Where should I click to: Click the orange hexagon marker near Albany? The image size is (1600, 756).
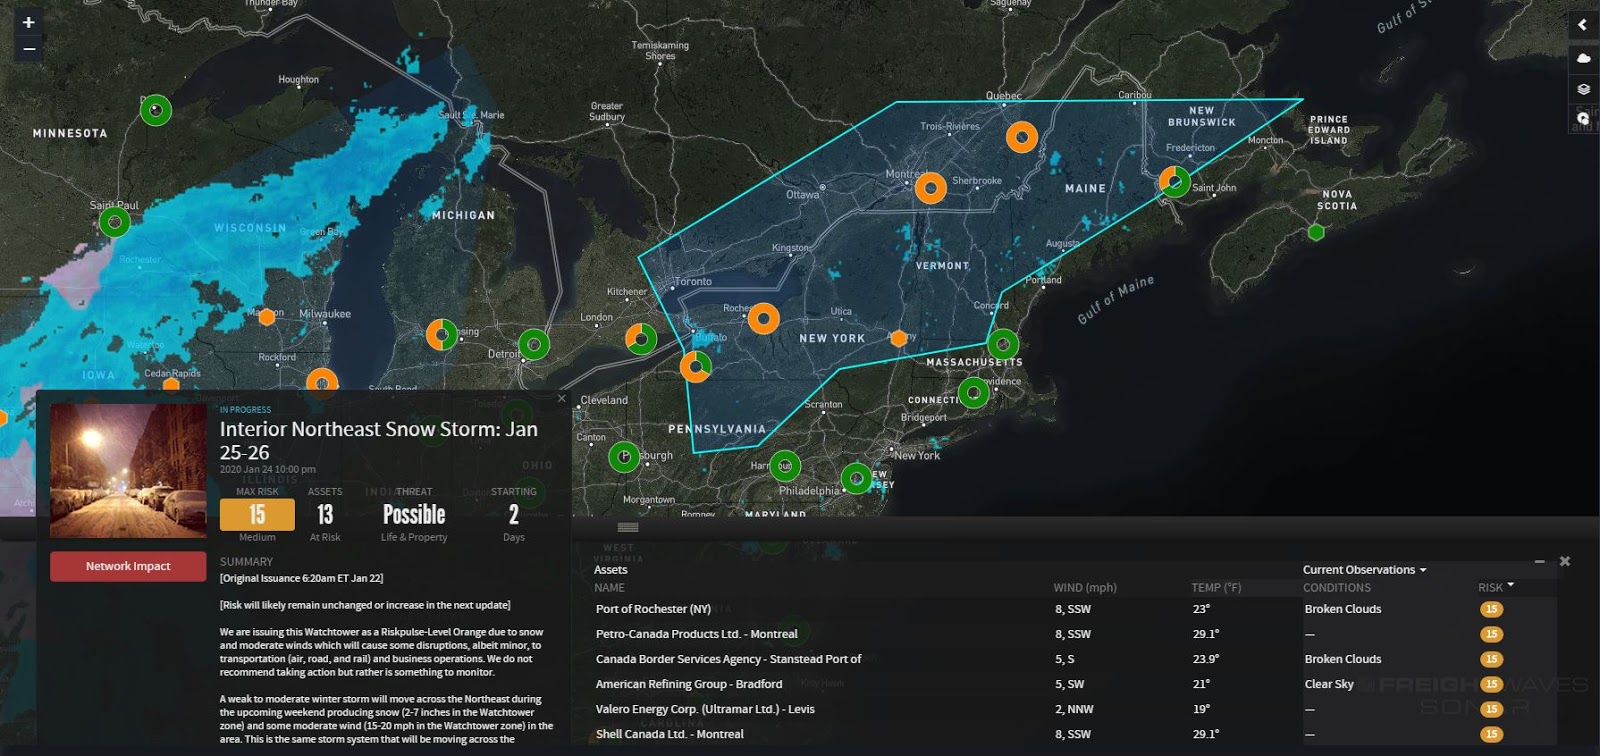[898, 338]
